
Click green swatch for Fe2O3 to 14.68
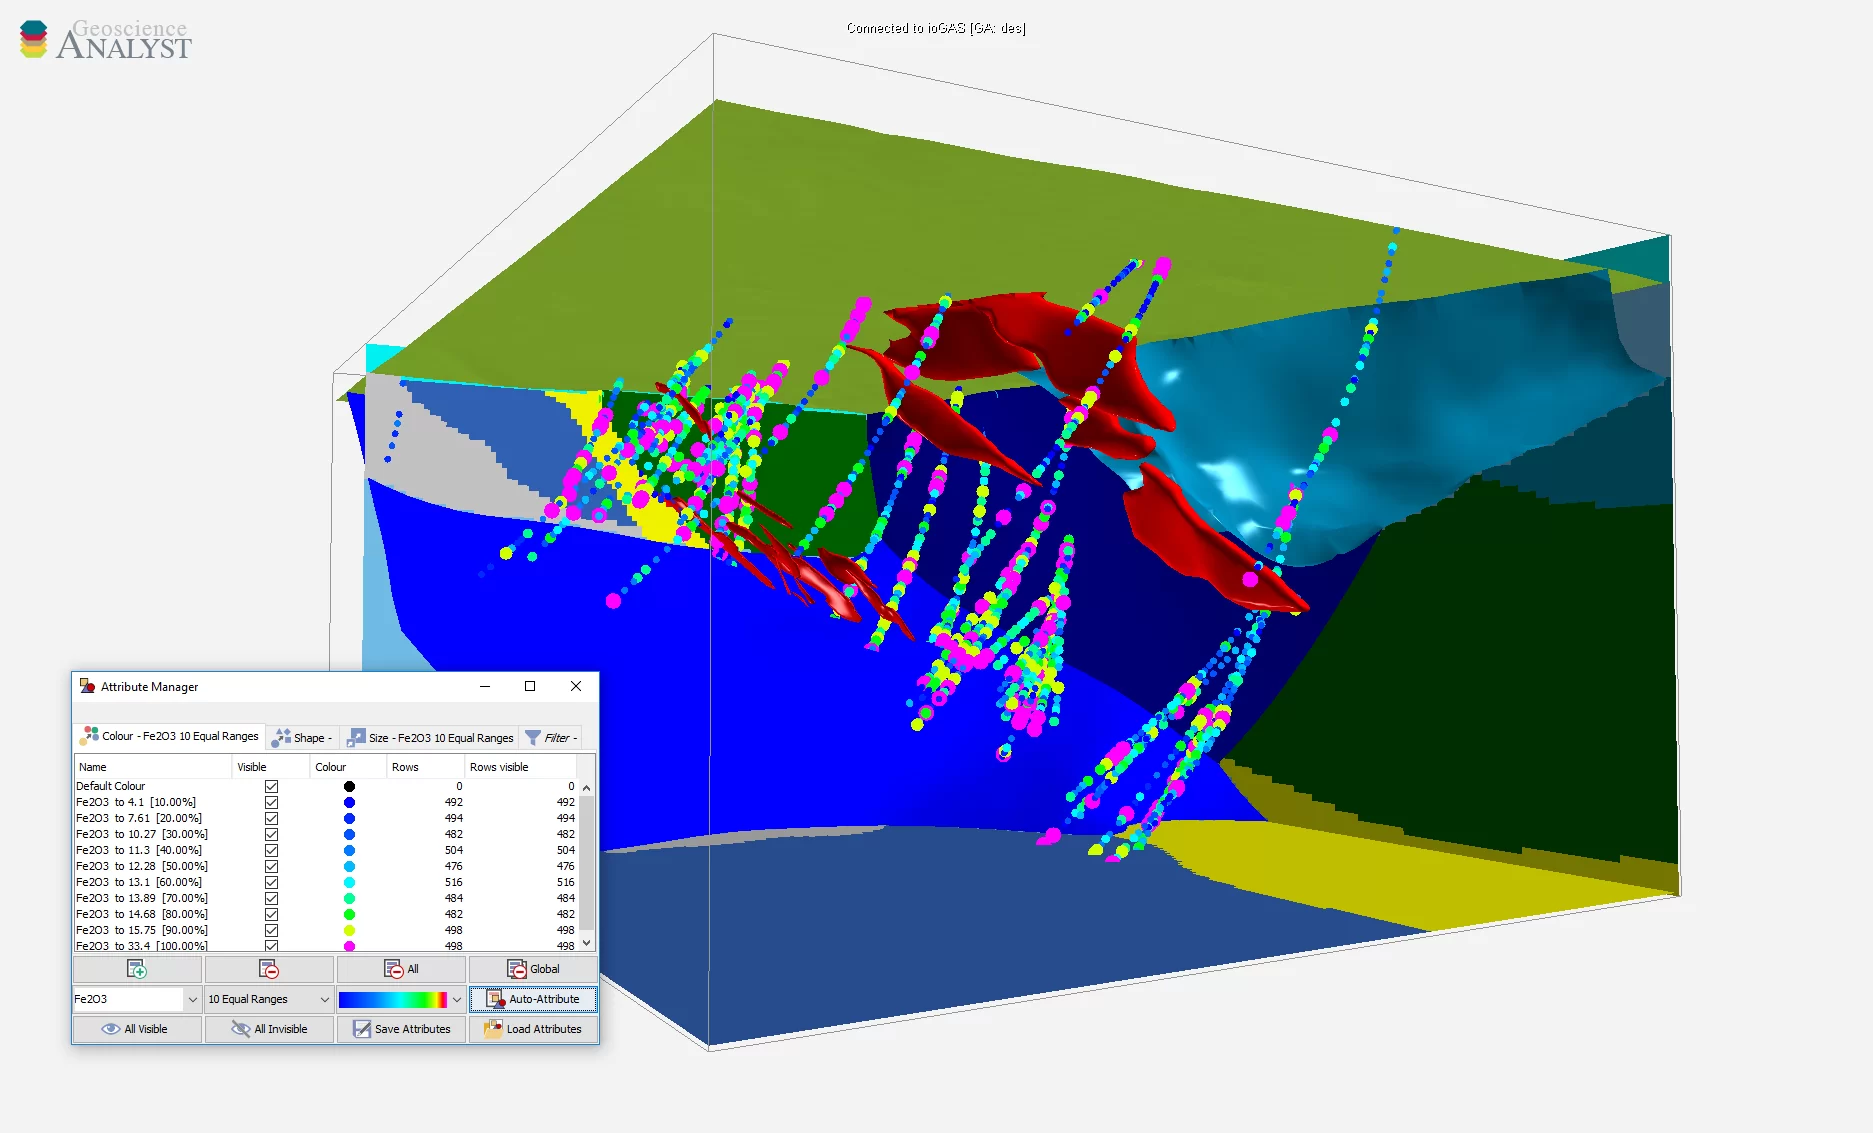point(349,914)
